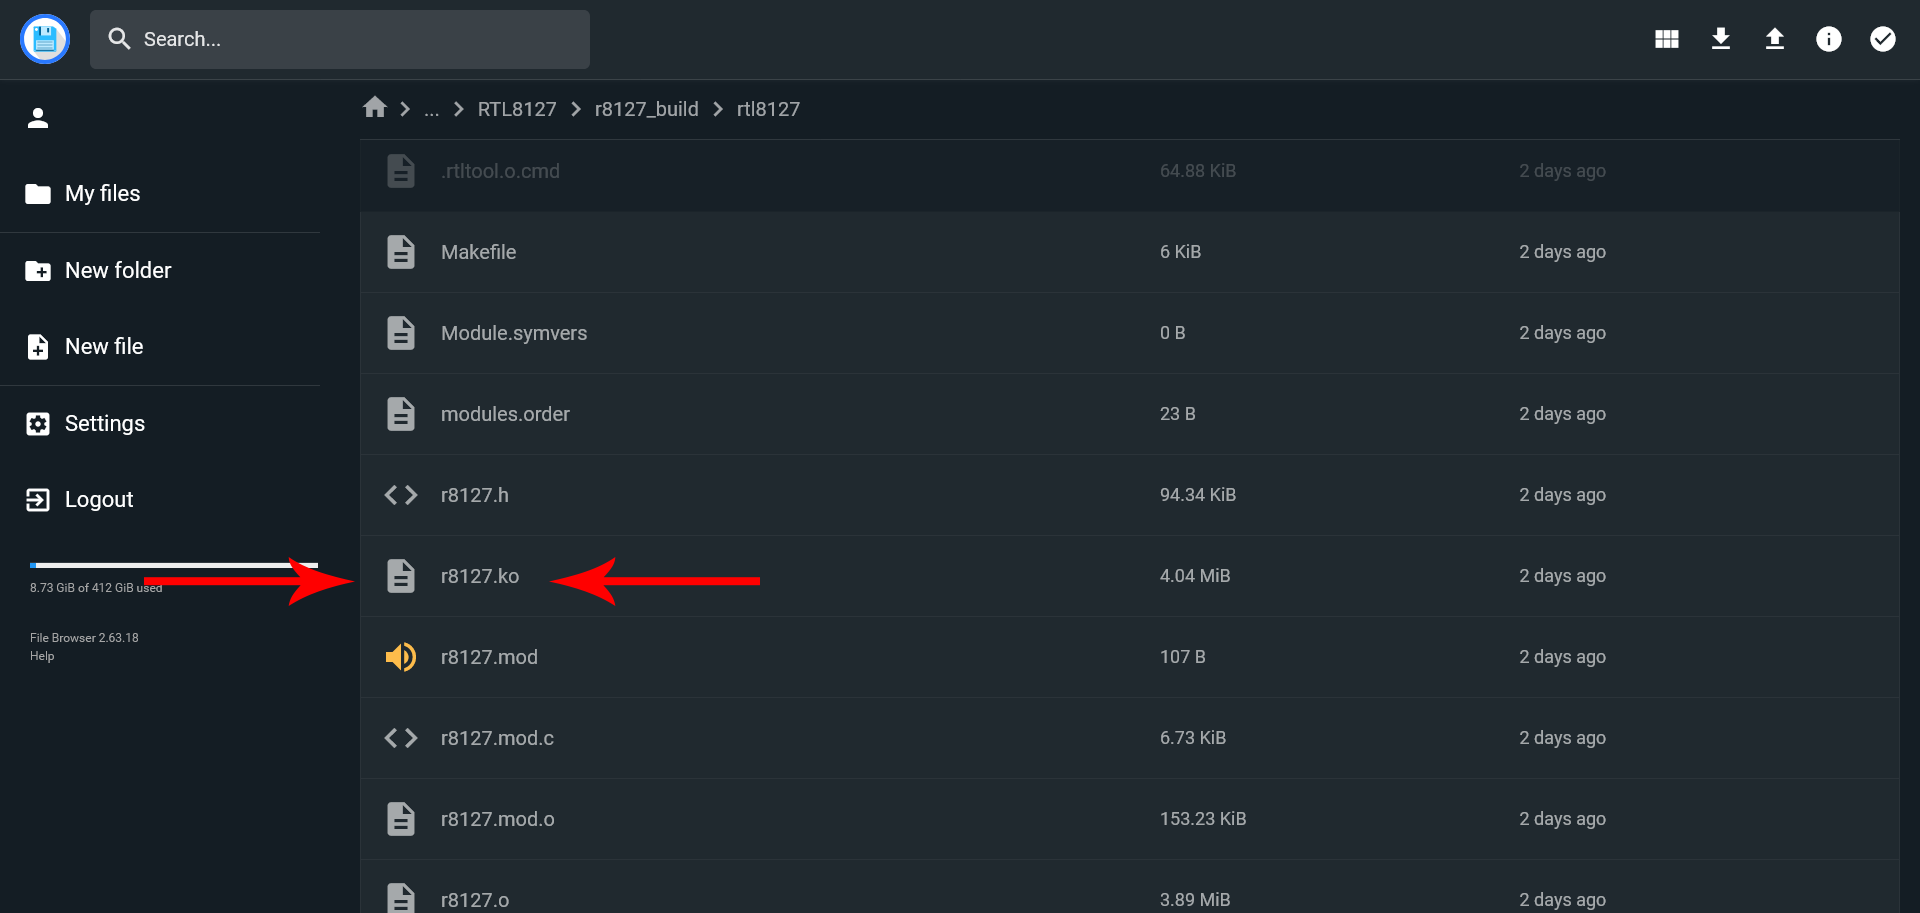The width and height of the screenshot is (1920, 913).
Task: Click the 153.23 KiB size value
Action: pos(1203,819)
